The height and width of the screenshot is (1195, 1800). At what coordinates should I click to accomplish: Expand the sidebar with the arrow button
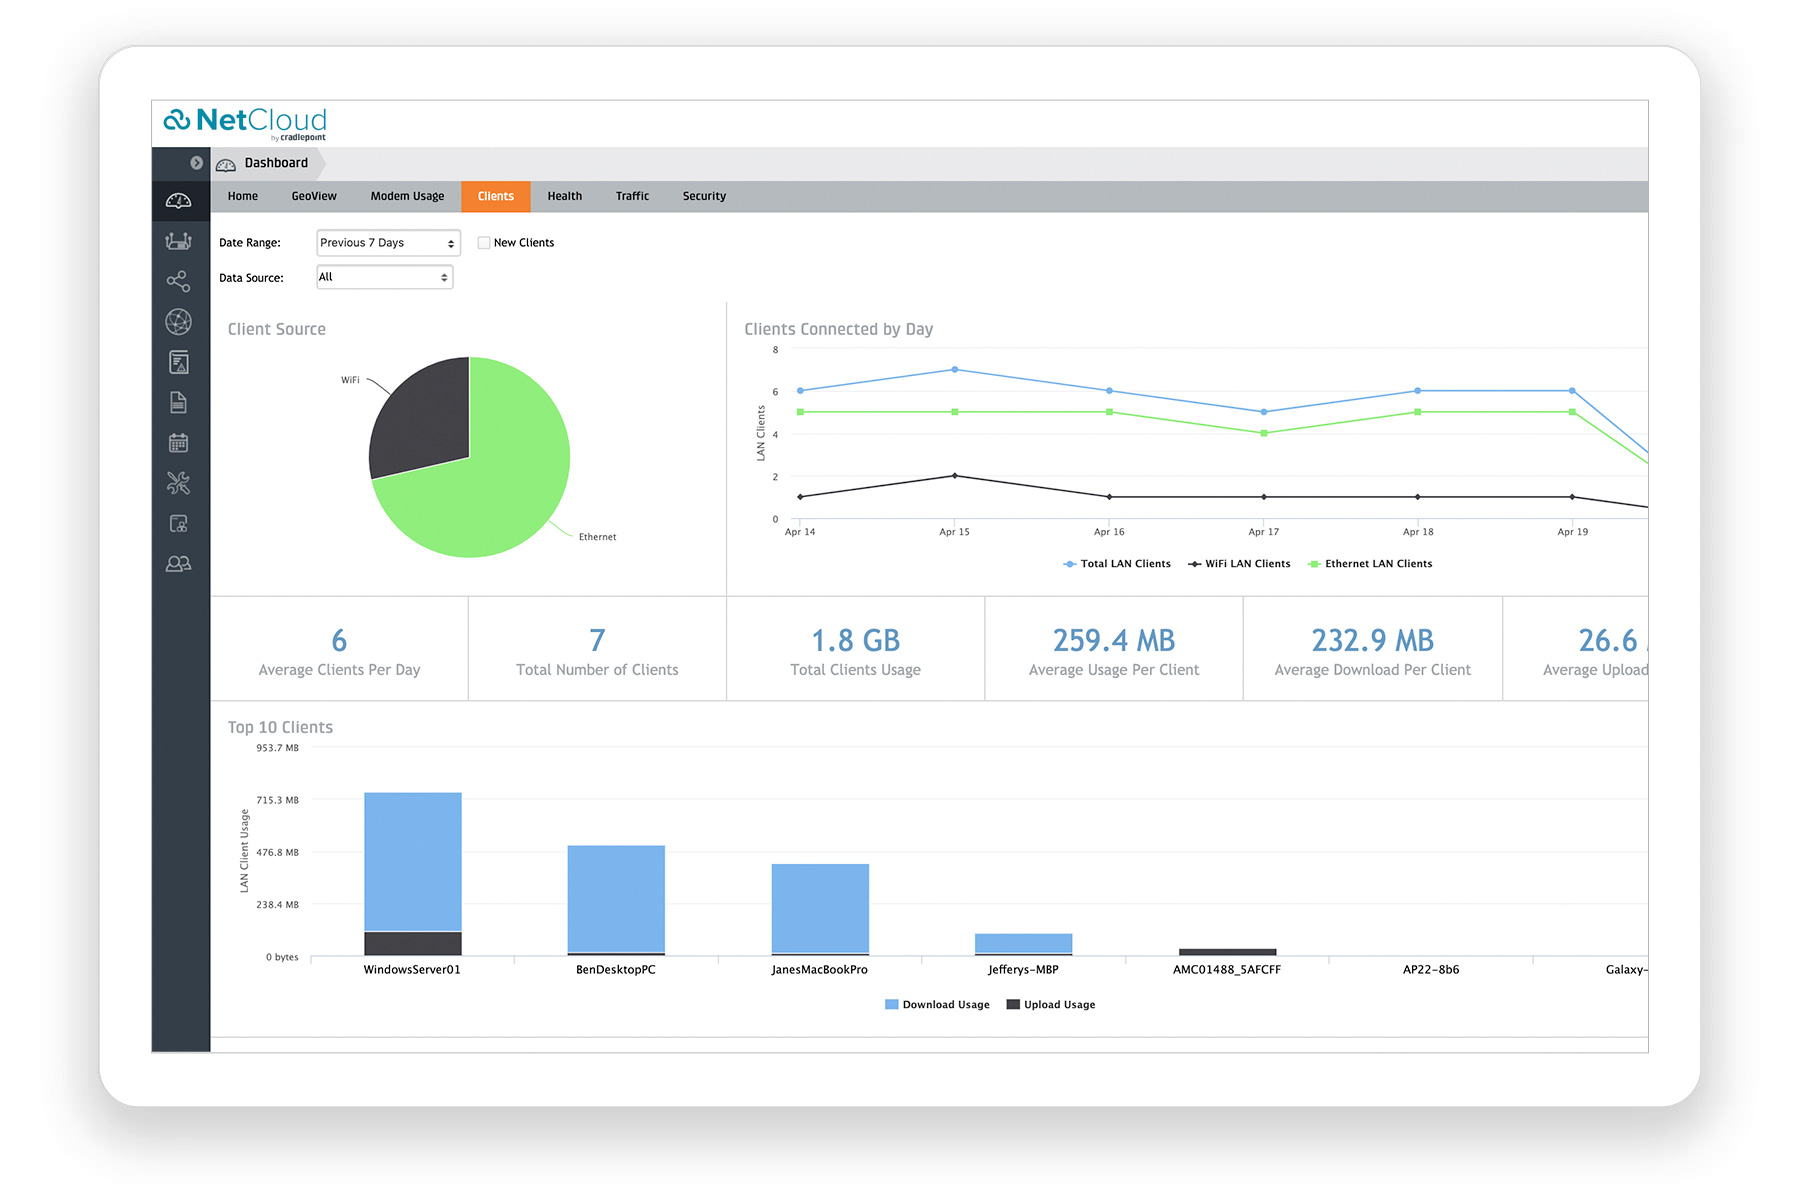(197, 163)
